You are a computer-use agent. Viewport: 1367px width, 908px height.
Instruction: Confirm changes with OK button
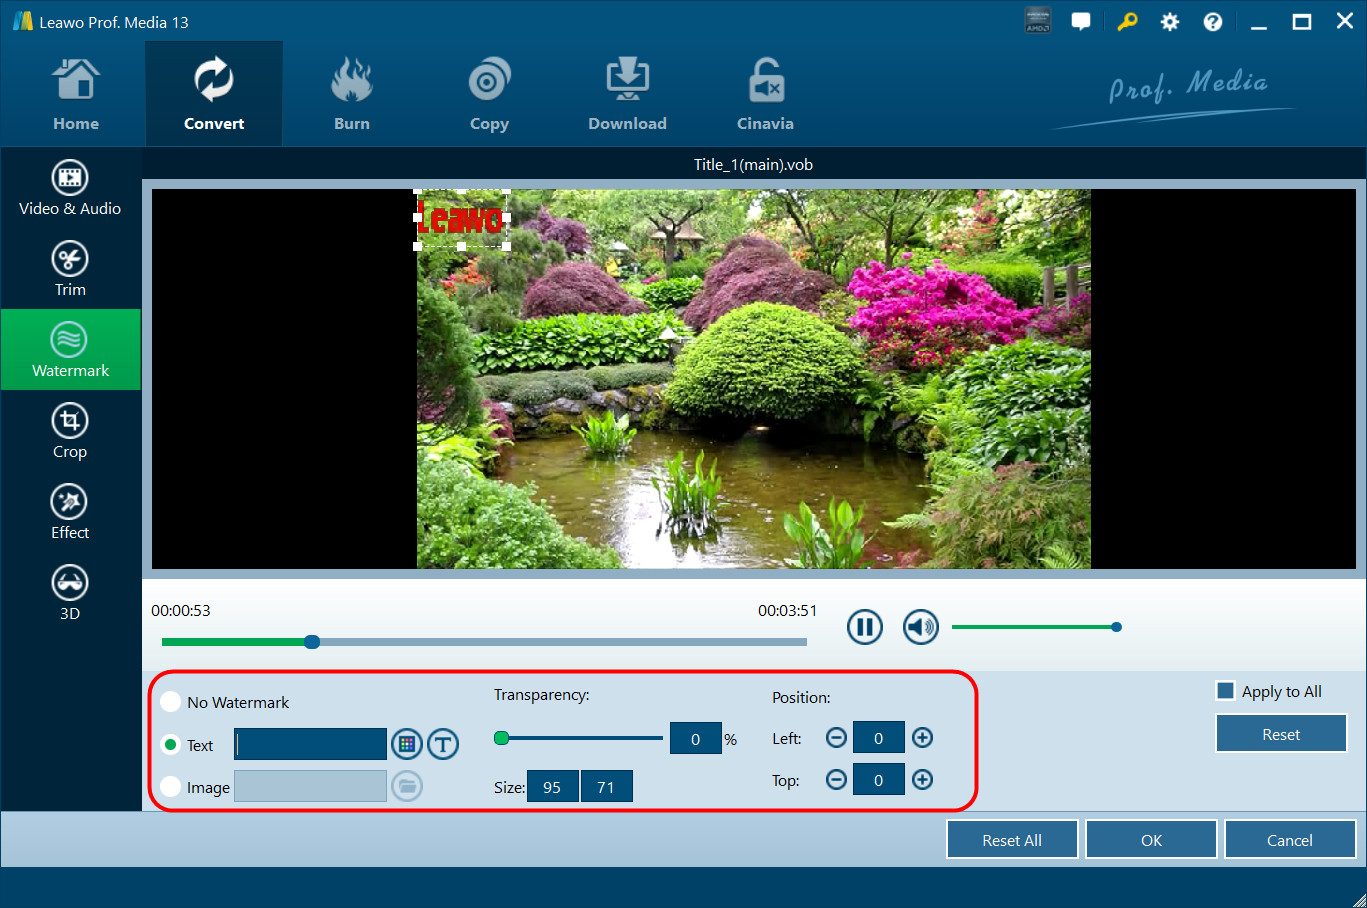point(1151,840)
